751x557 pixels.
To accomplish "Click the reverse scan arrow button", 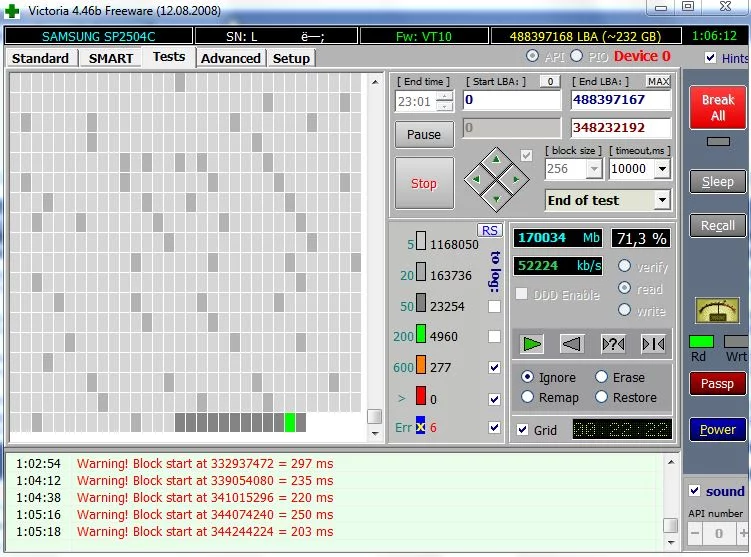I will click(x=572, y=344).
